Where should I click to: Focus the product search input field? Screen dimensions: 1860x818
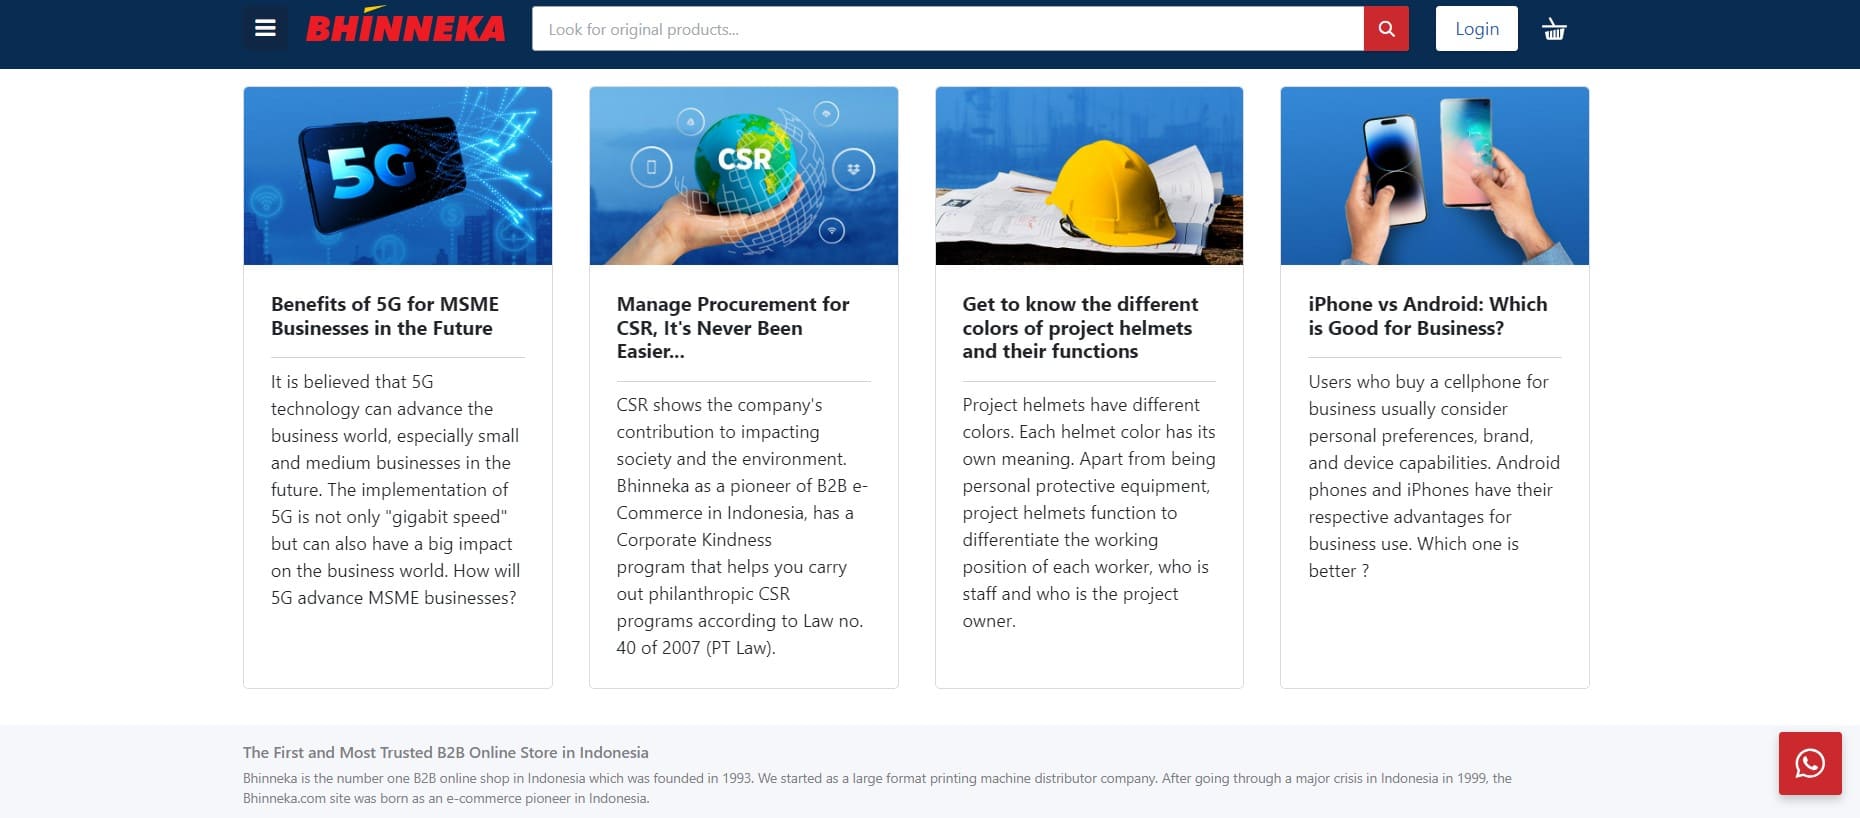coord(948,29)
